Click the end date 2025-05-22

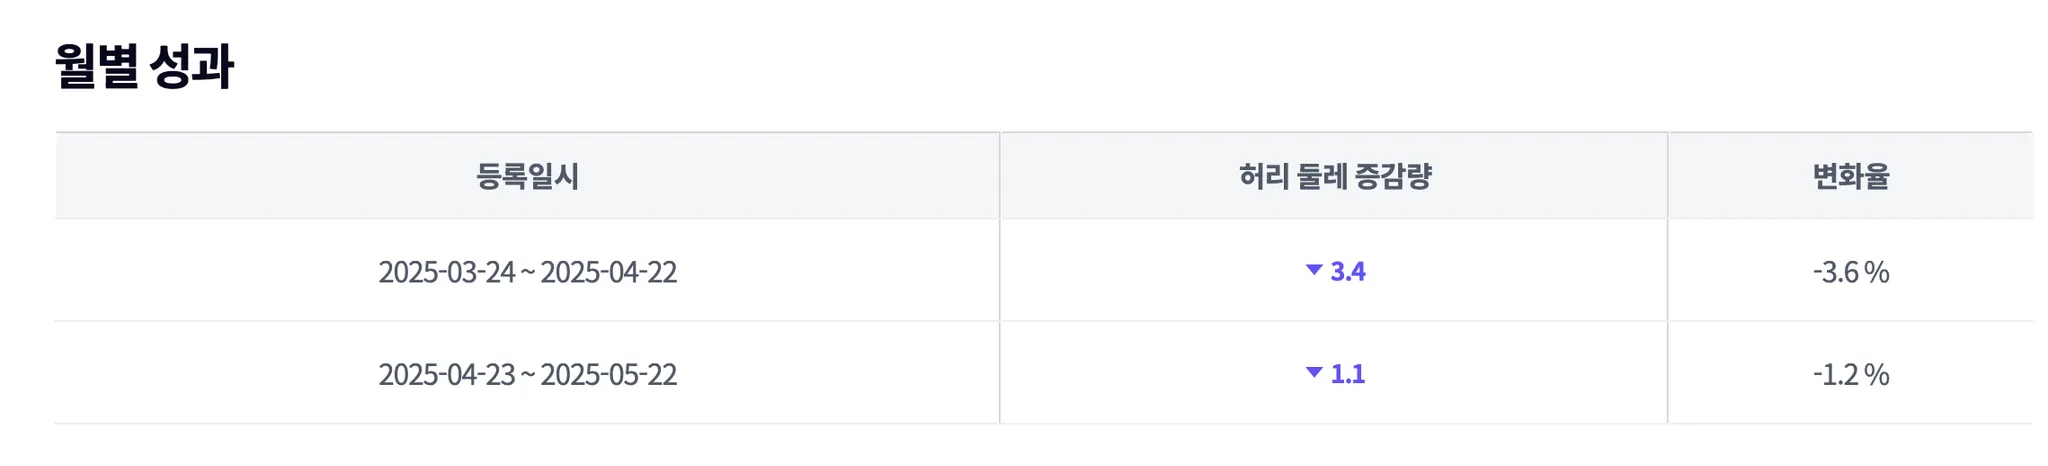[x=609, y=375]
